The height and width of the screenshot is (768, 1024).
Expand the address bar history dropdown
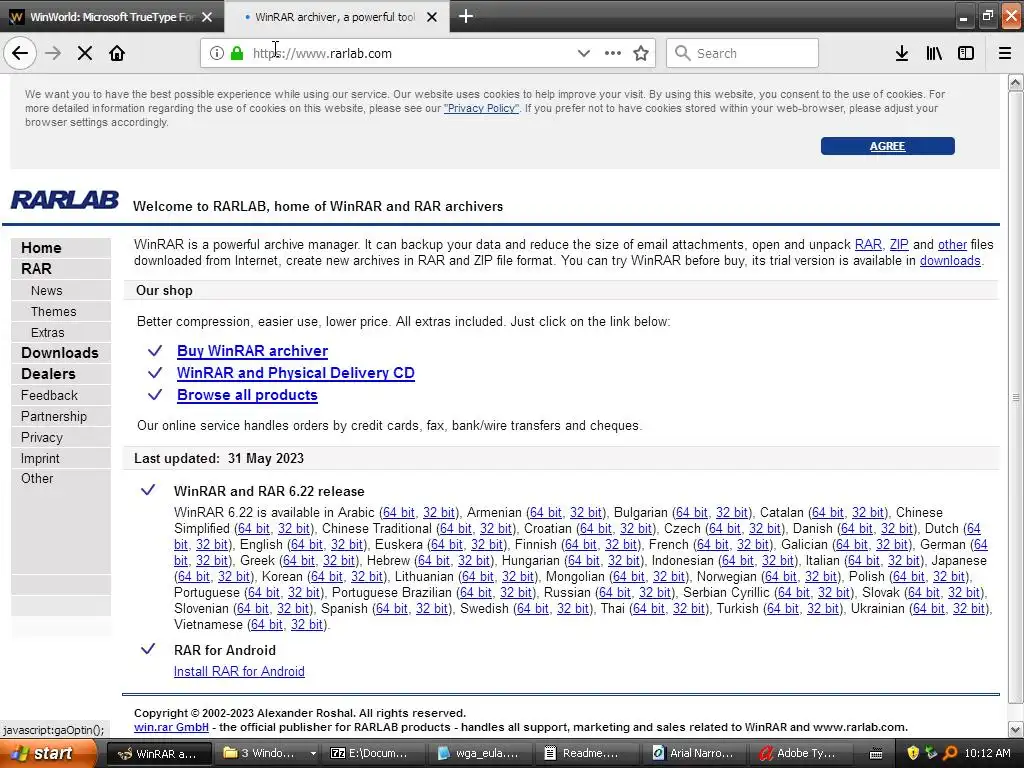[x=583, y=53]
